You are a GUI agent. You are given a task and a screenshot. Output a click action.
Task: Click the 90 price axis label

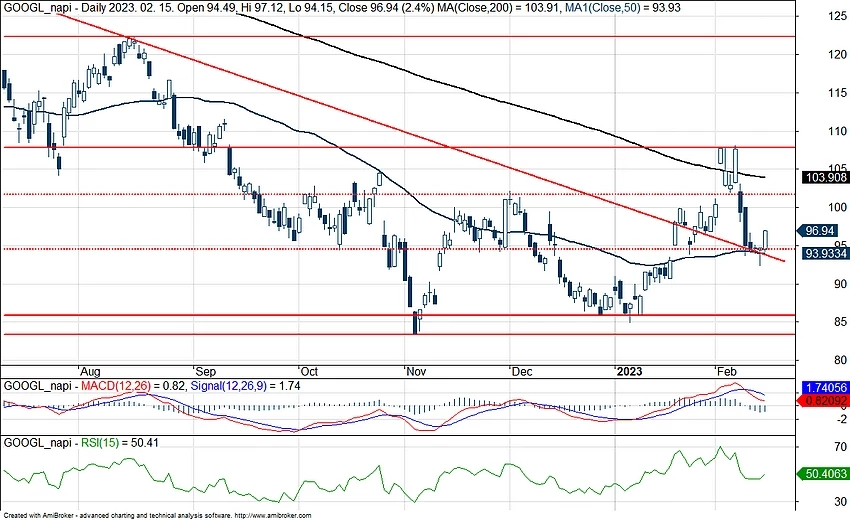point(840,284)
